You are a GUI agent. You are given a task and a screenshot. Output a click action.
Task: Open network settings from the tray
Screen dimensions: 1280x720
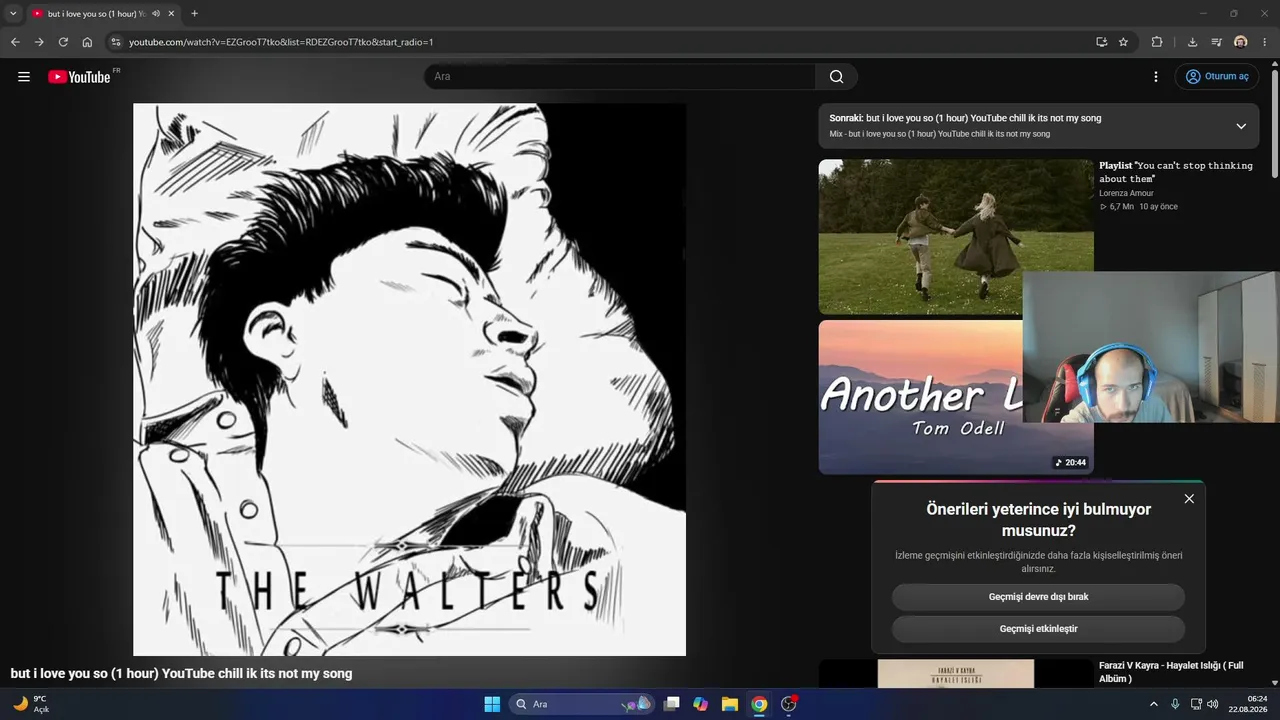coord(1196,704)
